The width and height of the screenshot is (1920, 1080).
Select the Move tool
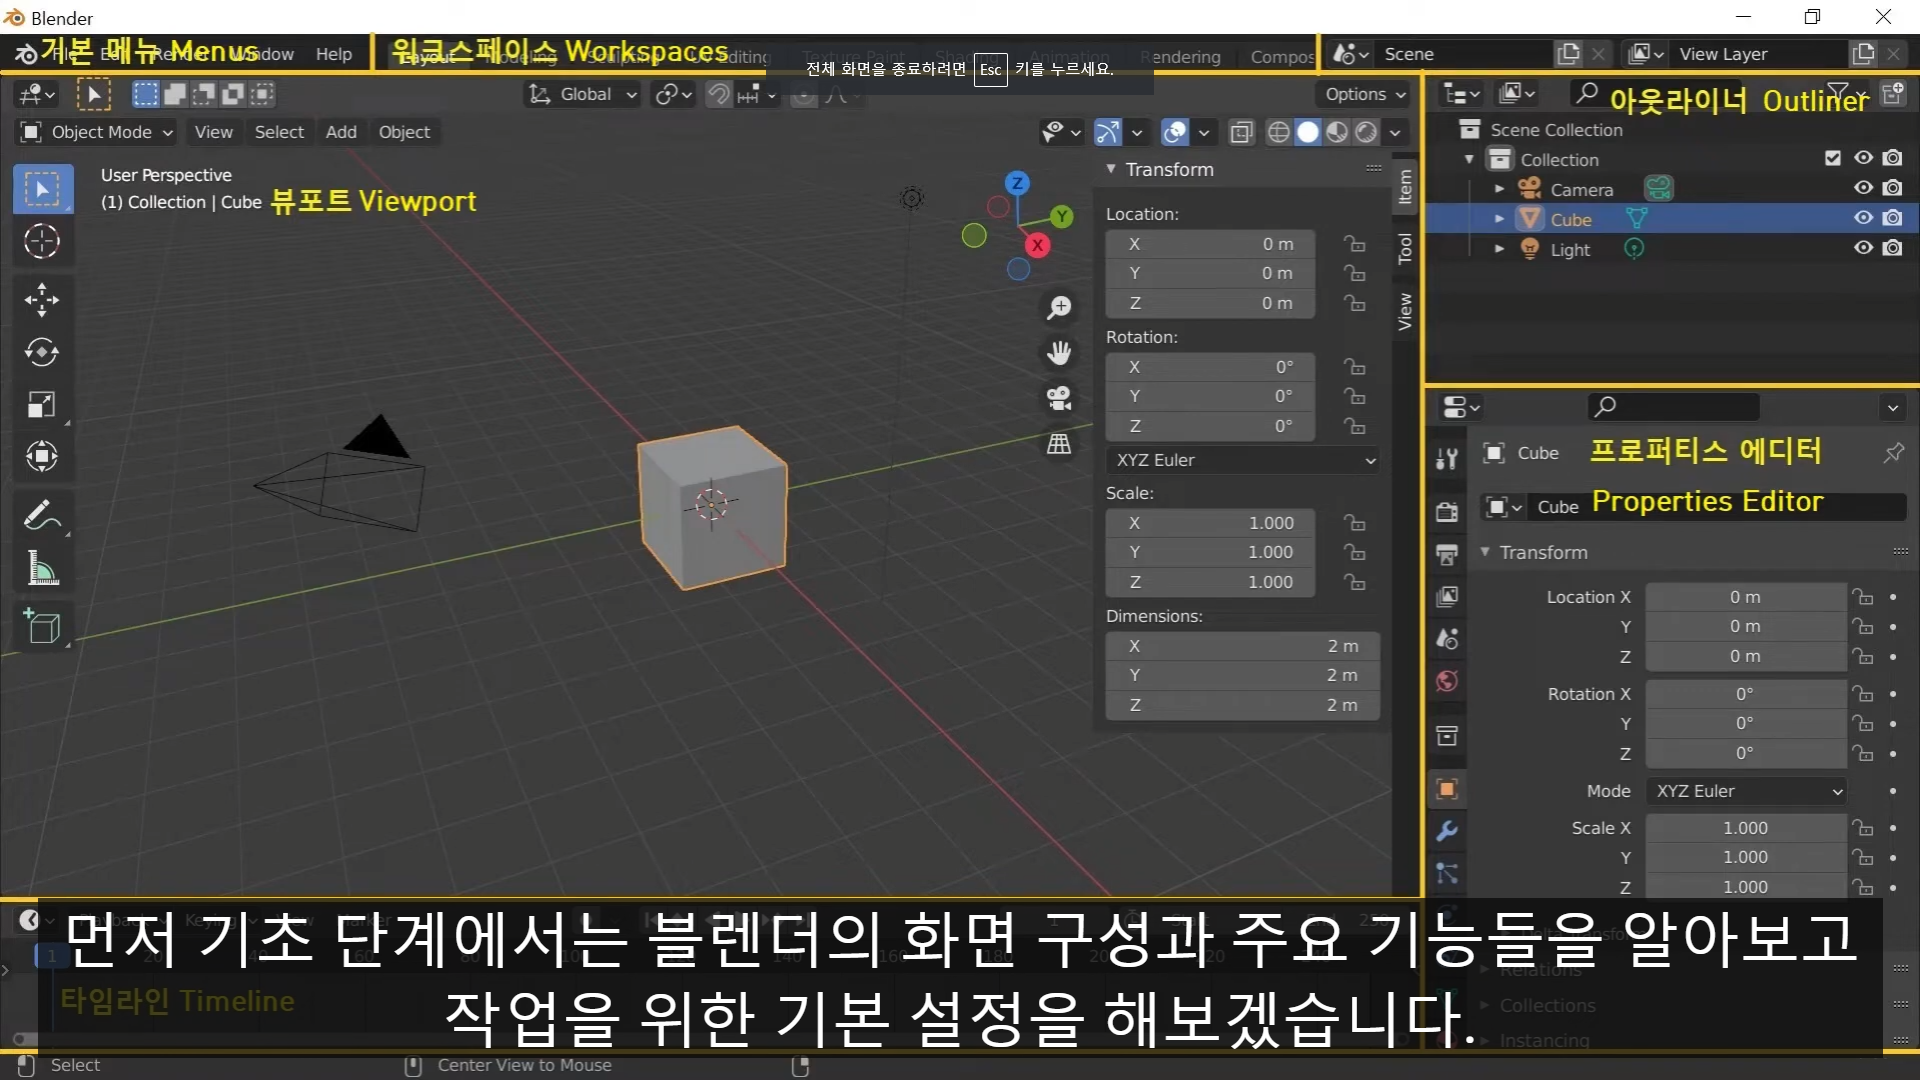42,299
